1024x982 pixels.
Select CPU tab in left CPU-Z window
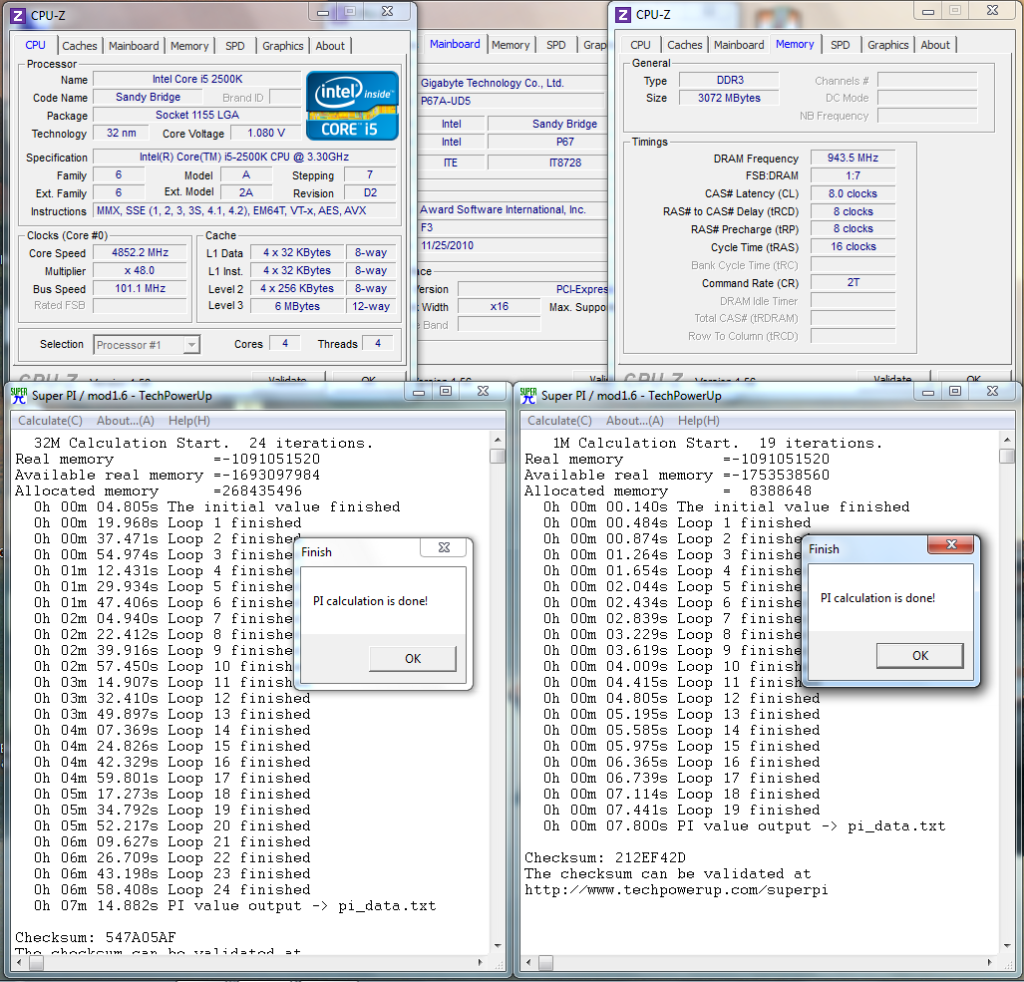pos(35,45)
